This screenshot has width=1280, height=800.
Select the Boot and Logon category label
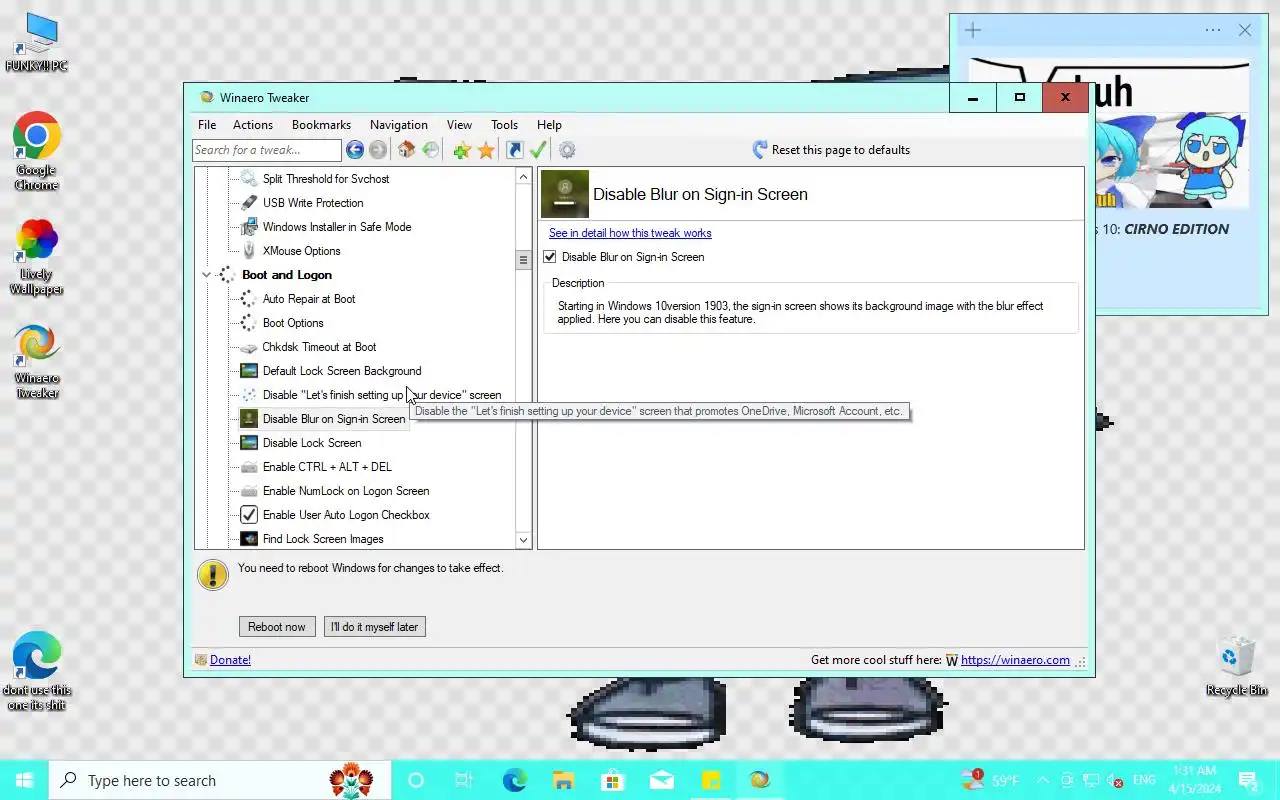(x=287, y=275)
